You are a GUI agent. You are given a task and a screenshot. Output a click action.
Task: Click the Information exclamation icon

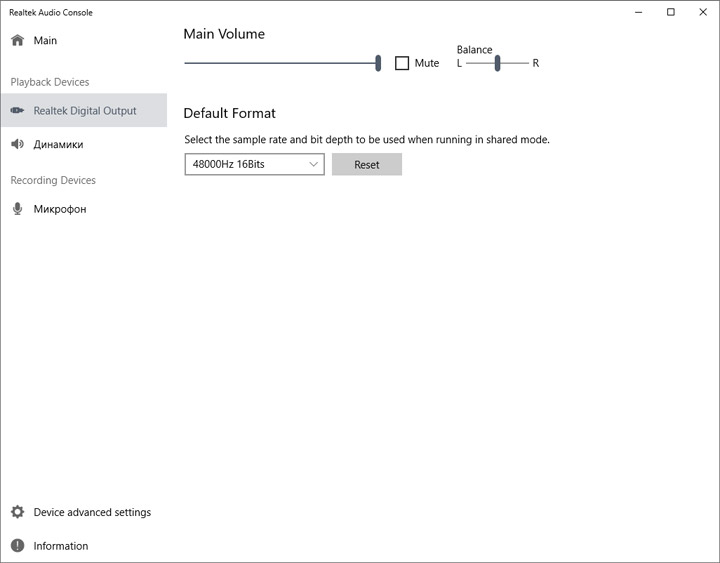tap(17, 546)
